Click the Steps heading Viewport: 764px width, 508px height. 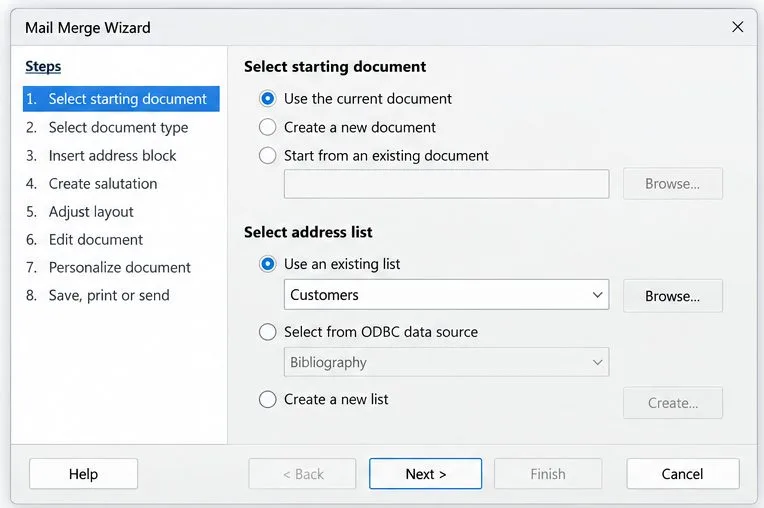coord(43,66)
